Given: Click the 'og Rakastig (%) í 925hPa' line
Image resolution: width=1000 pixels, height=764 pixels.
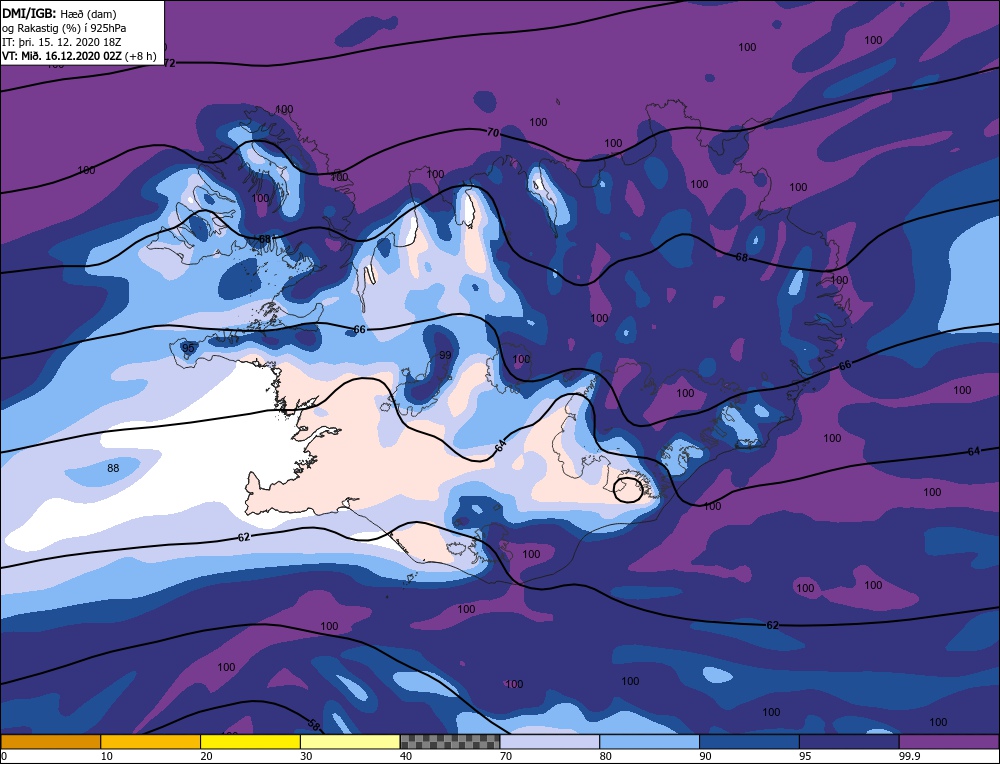Looking at the screenshot, I should [64, 28].
